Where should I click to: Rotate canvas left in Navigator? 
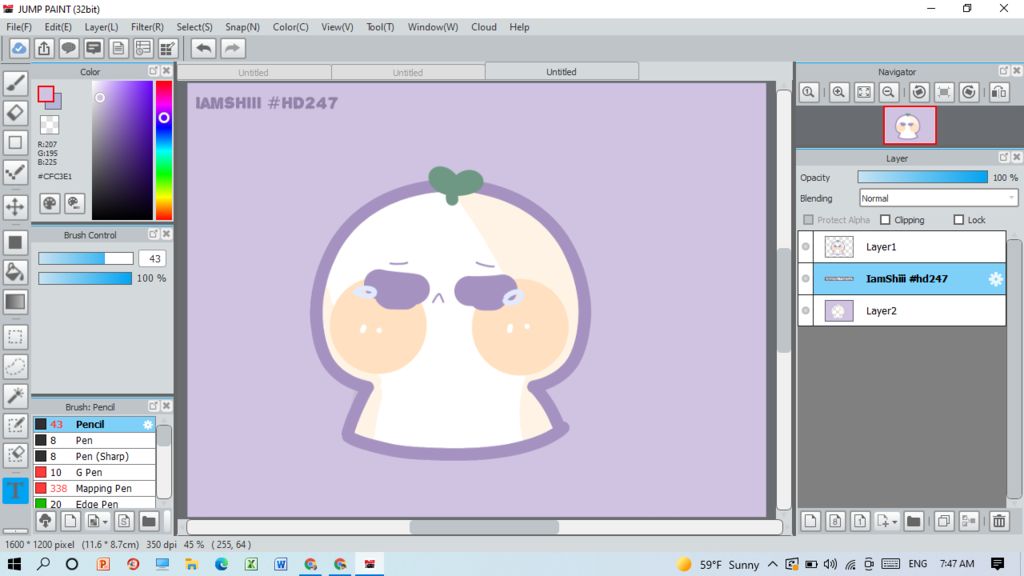920,92
